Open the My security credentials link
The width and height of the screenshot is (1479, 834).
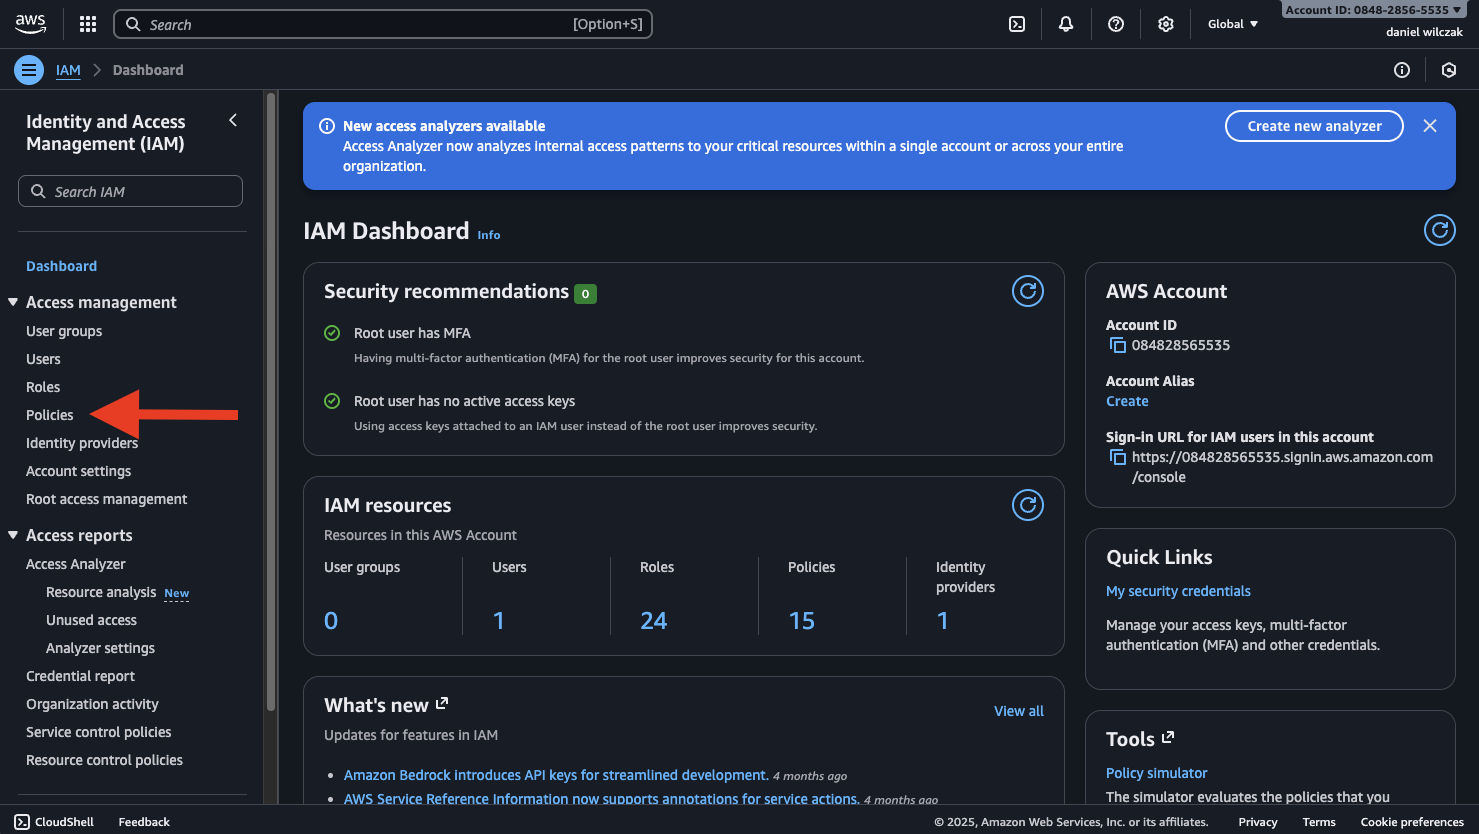click(x=1178, y=591)
